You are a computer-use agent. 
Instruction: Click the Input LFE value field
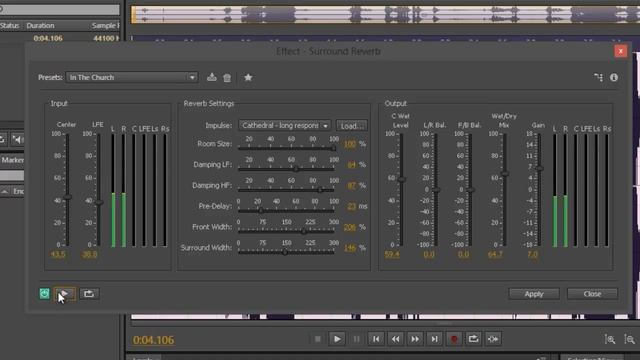point(90,254)
